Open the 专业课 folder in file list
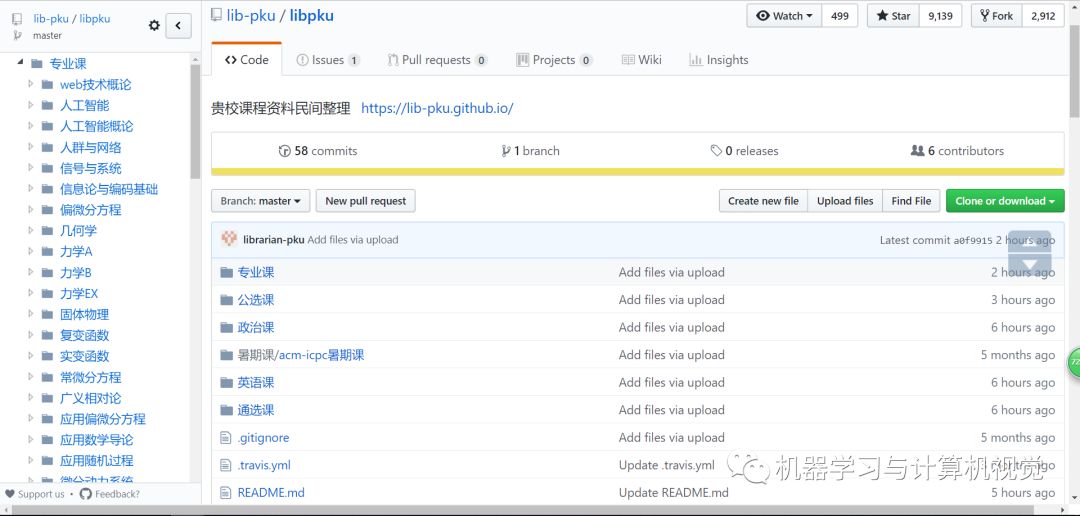This screenshot has width=1080, height=516. (256, 272)
